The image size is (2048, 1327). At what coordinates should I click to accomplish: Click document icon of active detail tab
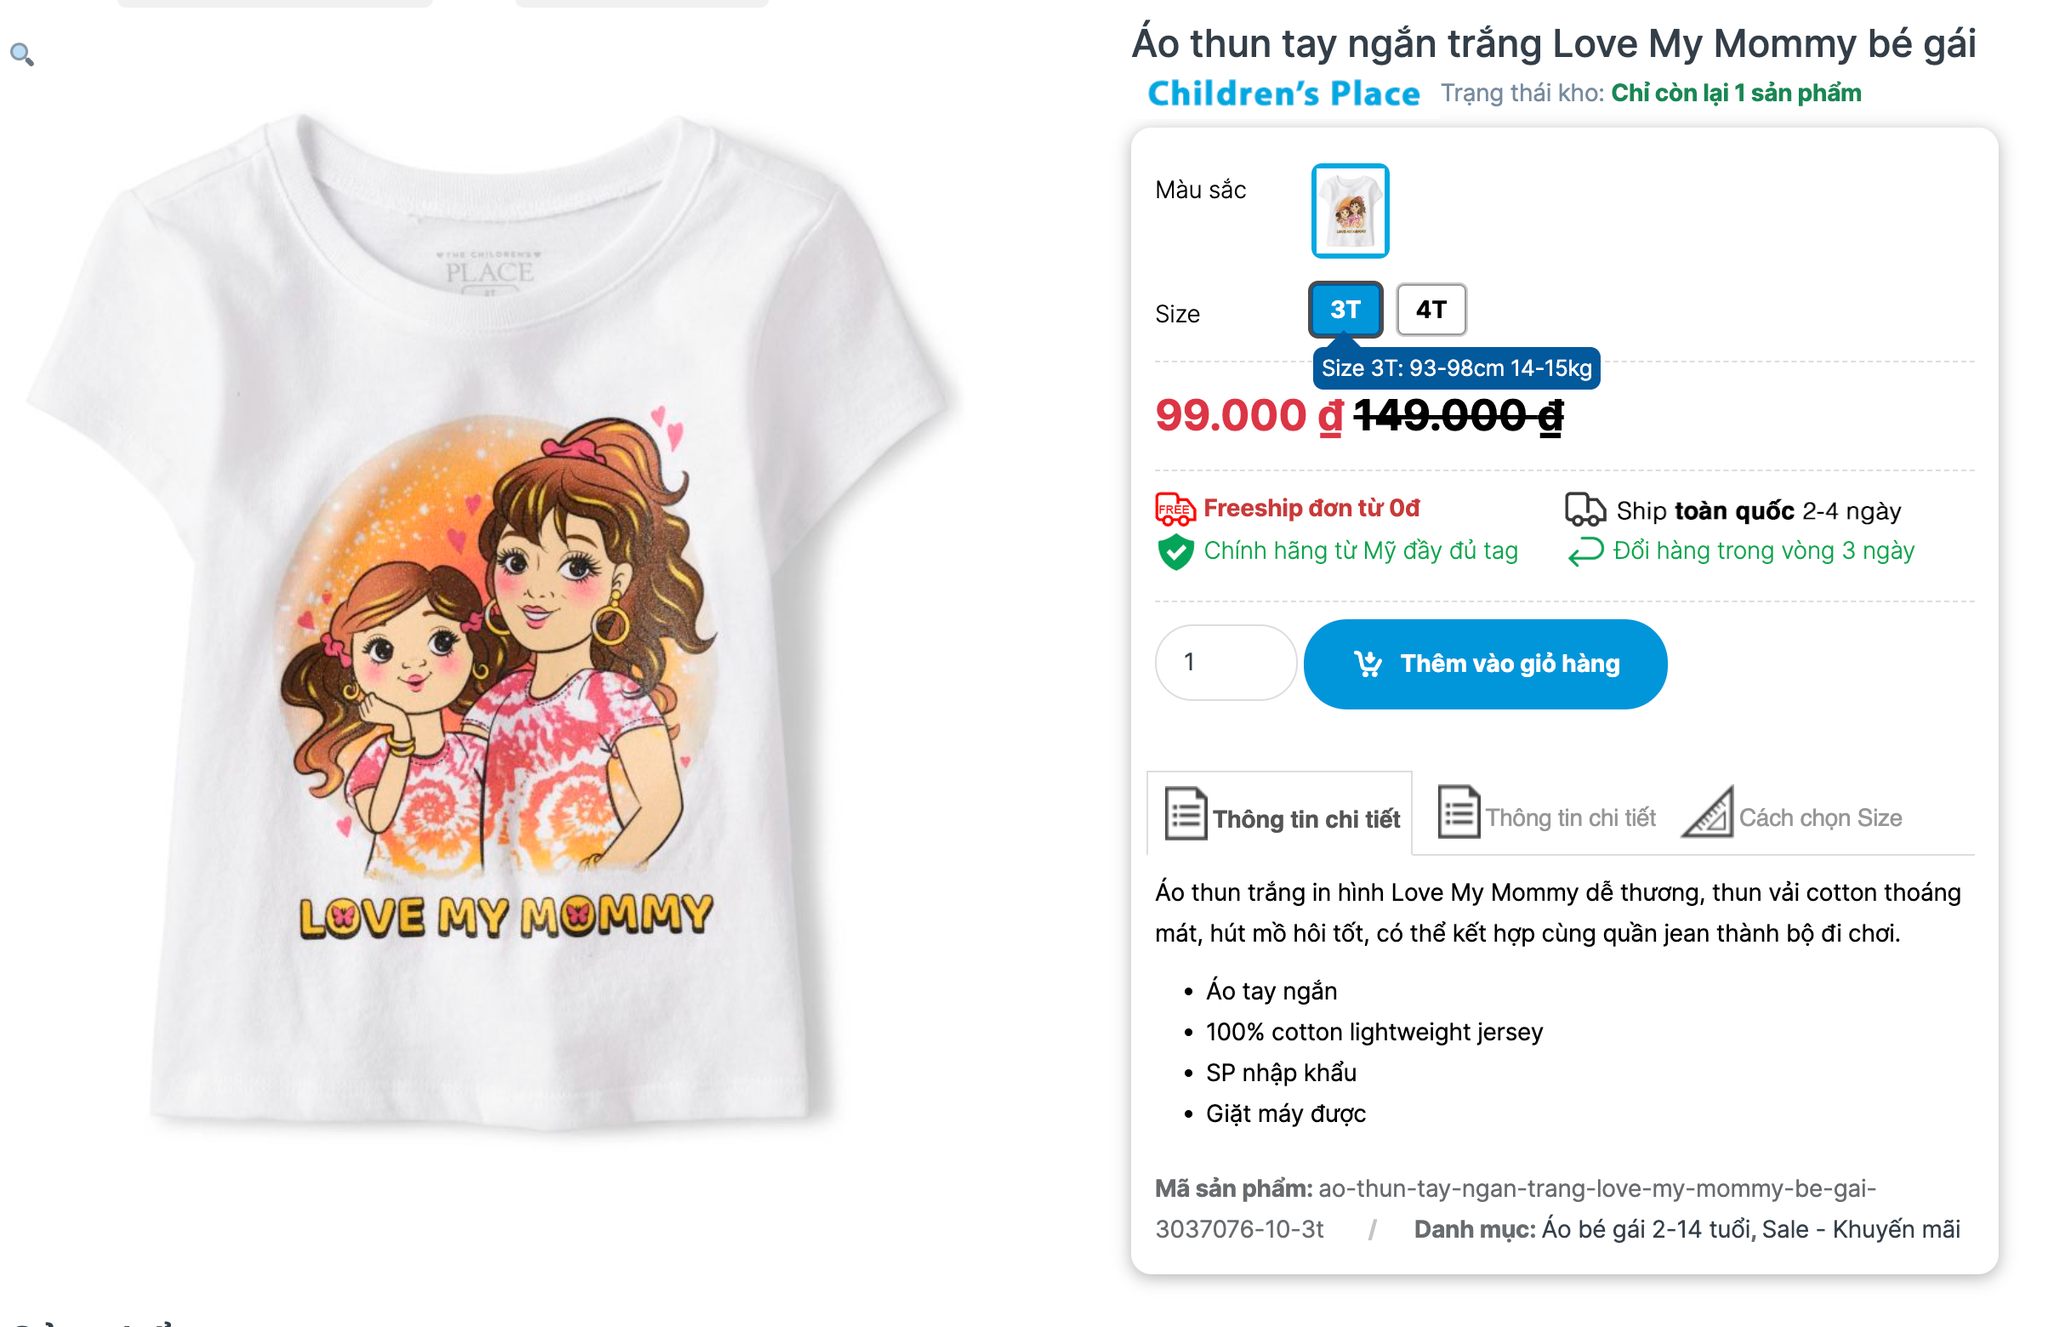(1186, 813)
